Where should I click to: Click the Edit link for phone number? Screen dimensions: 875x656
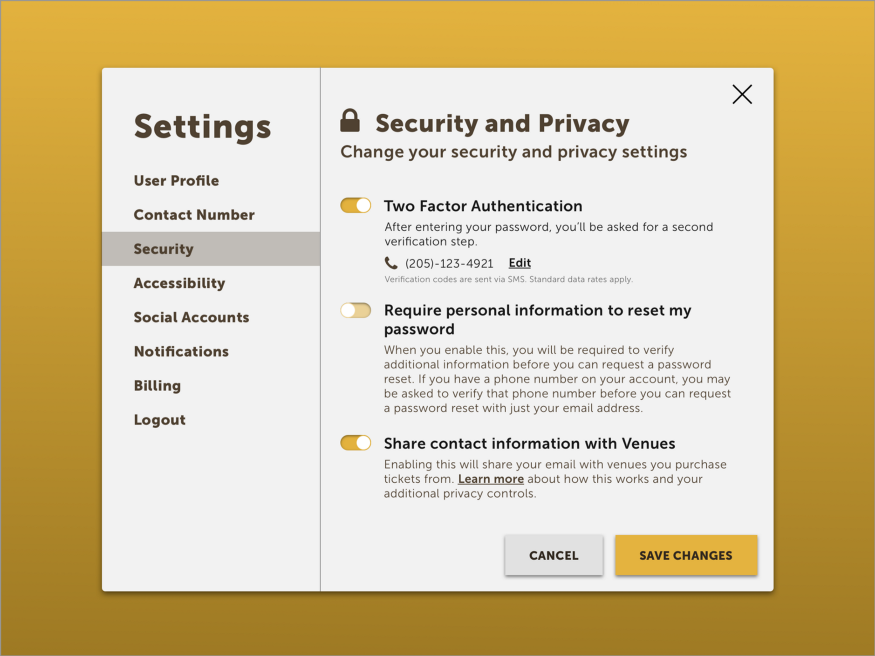click(520, 263)
